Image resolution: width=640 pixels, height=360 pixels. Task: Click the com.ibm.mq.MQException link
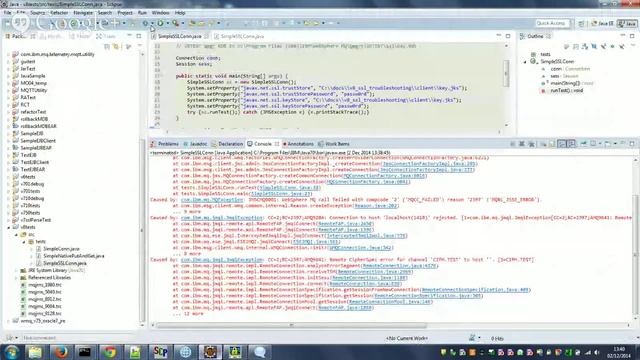[x=212, y=200]
